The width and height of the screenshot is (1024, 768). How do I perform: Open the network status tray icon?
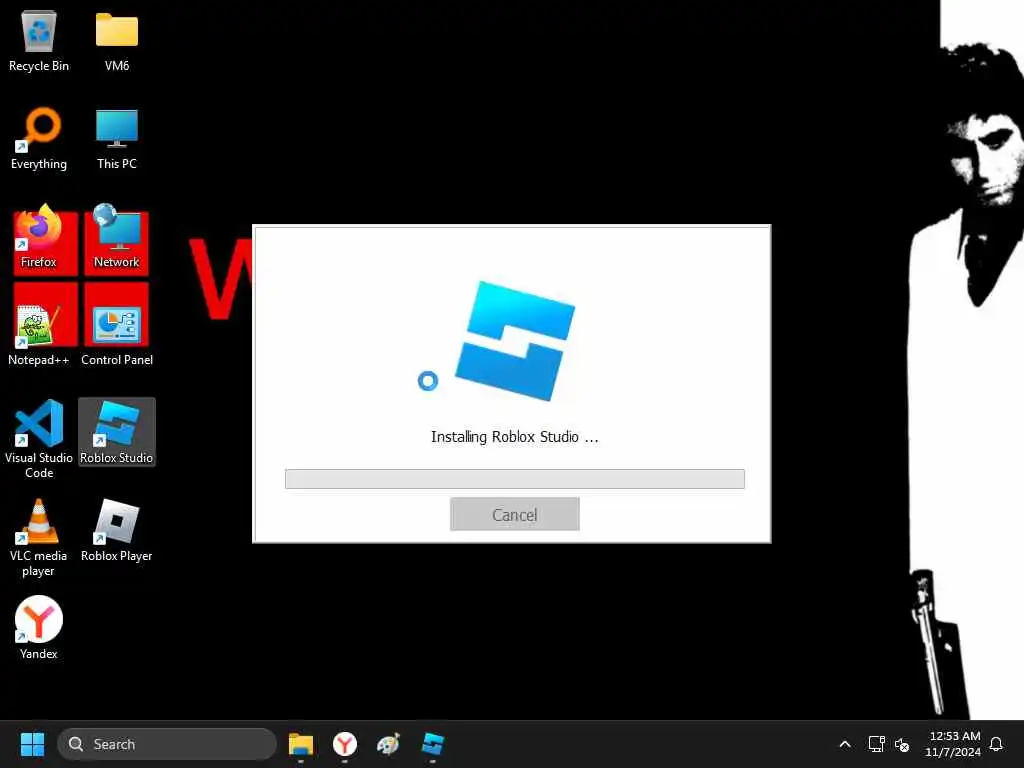[x=876, y=744]
